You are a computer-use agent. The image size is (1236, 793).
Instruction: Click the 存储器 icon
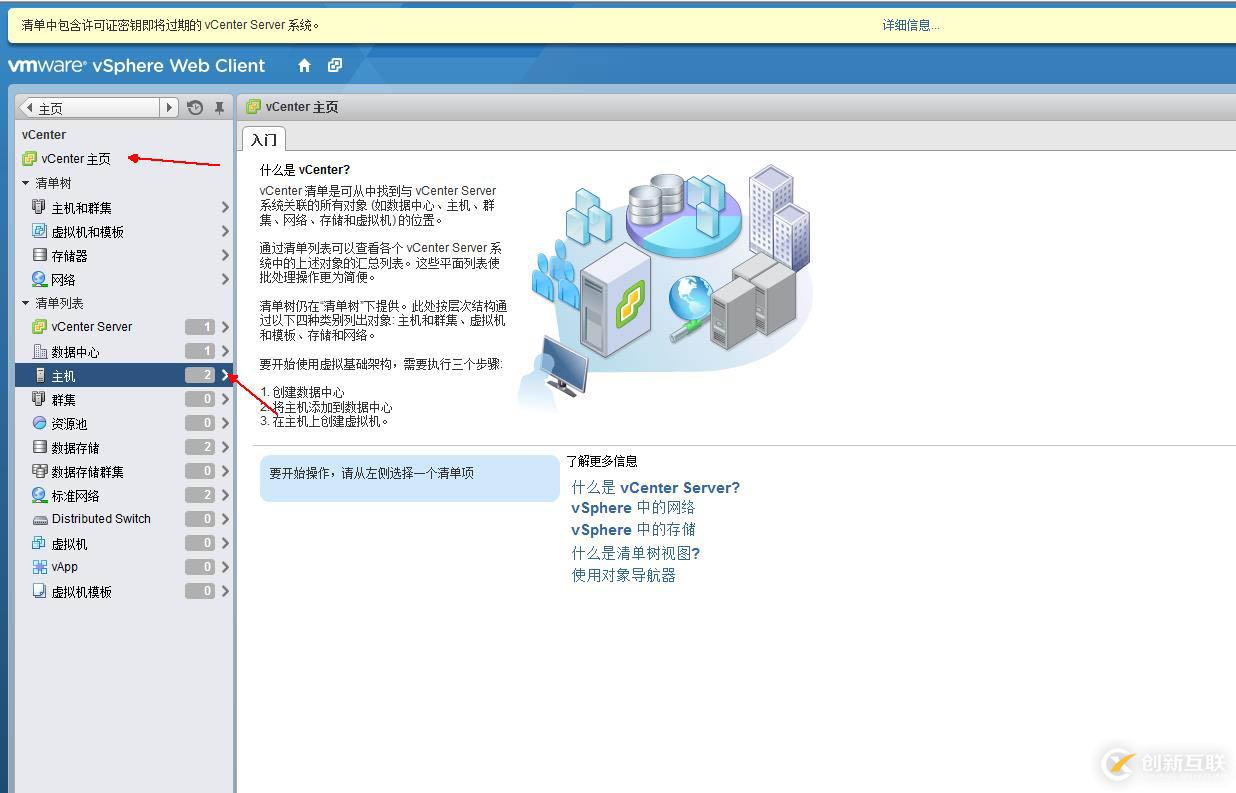tap(39, 255)
